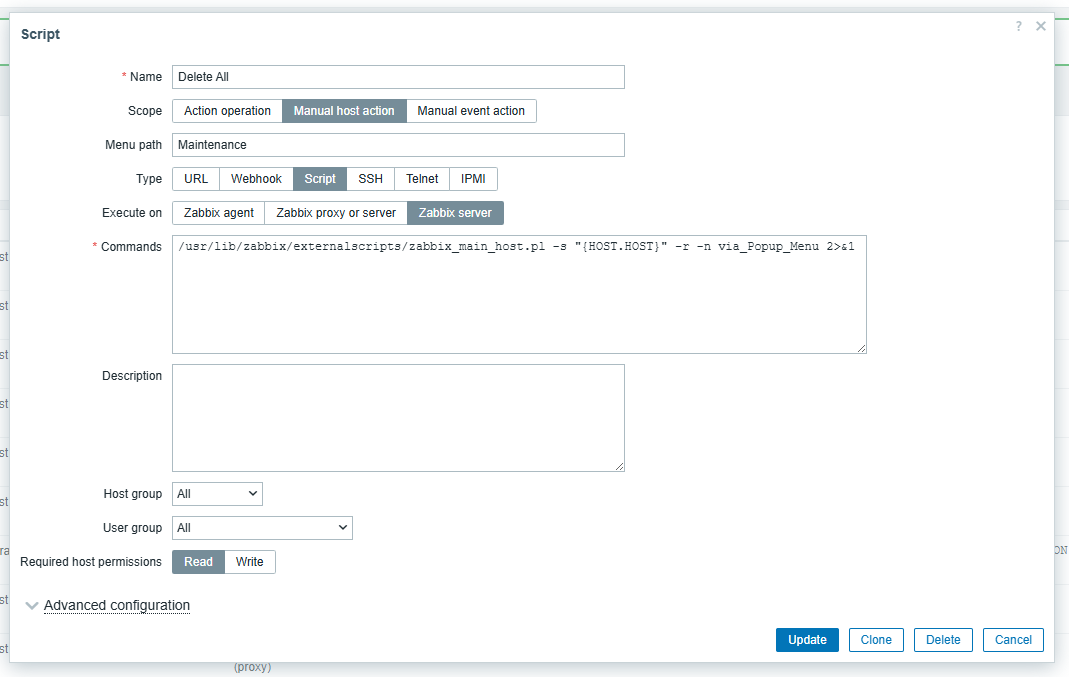Select Action operation scope
Viewport: 1069px width, 677px height.
pos(227,111)
